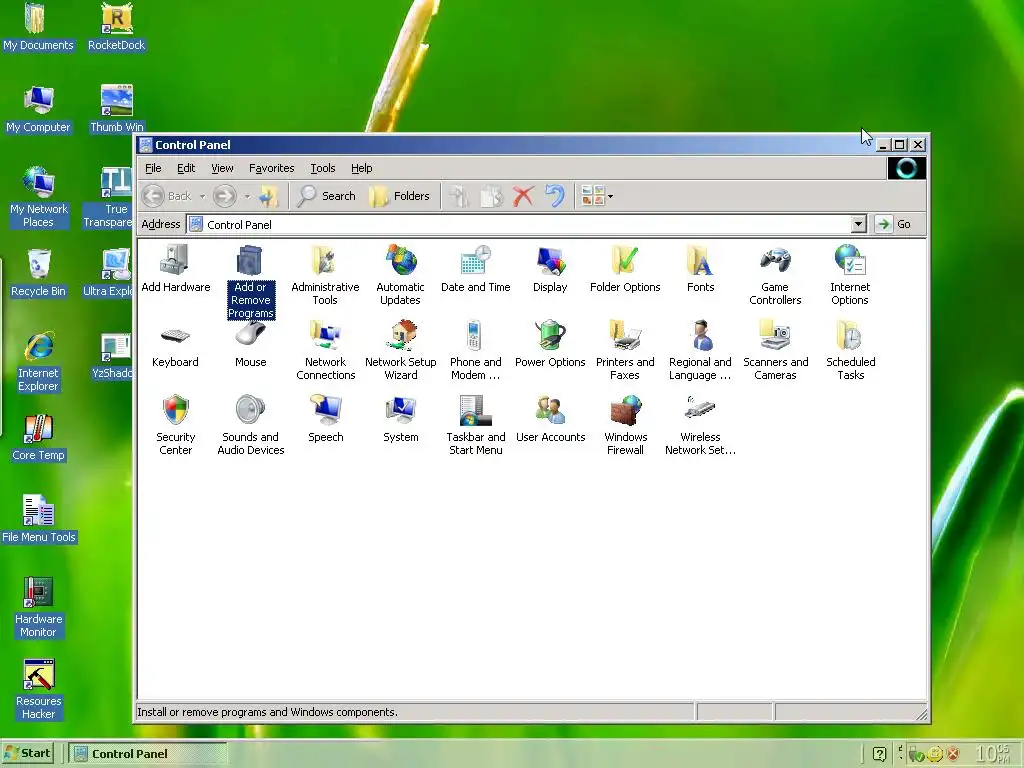Screen dimensions: 1024x768
Task: Open the Add Hardware applet
Action: [175, 268]
